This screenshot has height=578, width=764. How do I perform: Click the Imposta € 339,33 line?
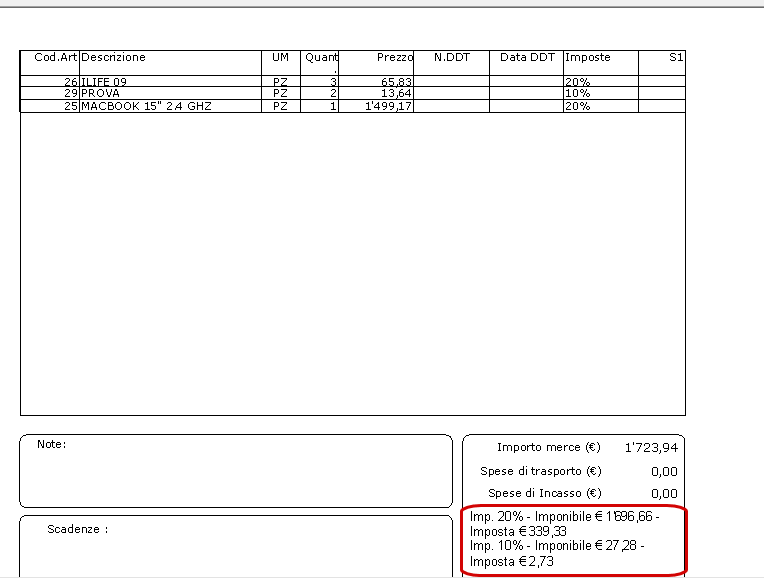tap(518, 531)
